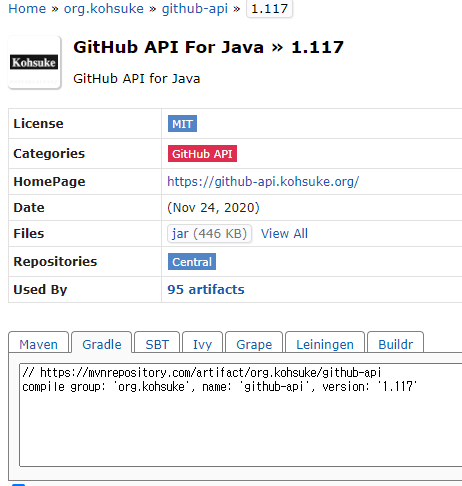Viewport: 462px width, 486px height.
Task: Open the github-api.kohsuke.org homepage link
Action: click(x=263, y=182)
